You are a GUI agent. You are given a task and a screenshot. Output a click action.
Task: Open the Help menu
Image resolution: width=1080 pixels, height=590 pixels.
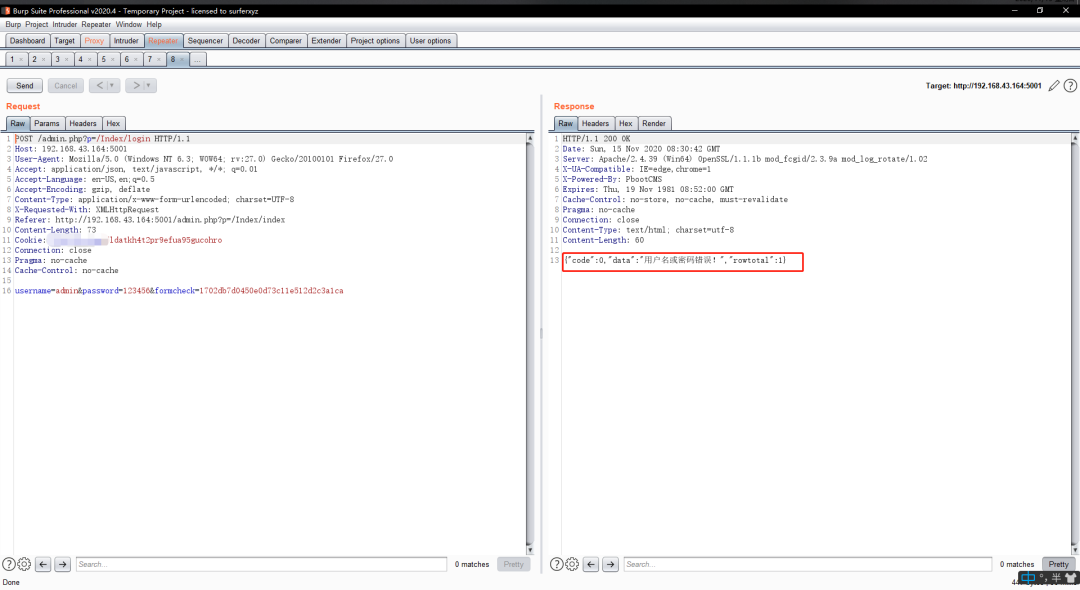point(154,24)
